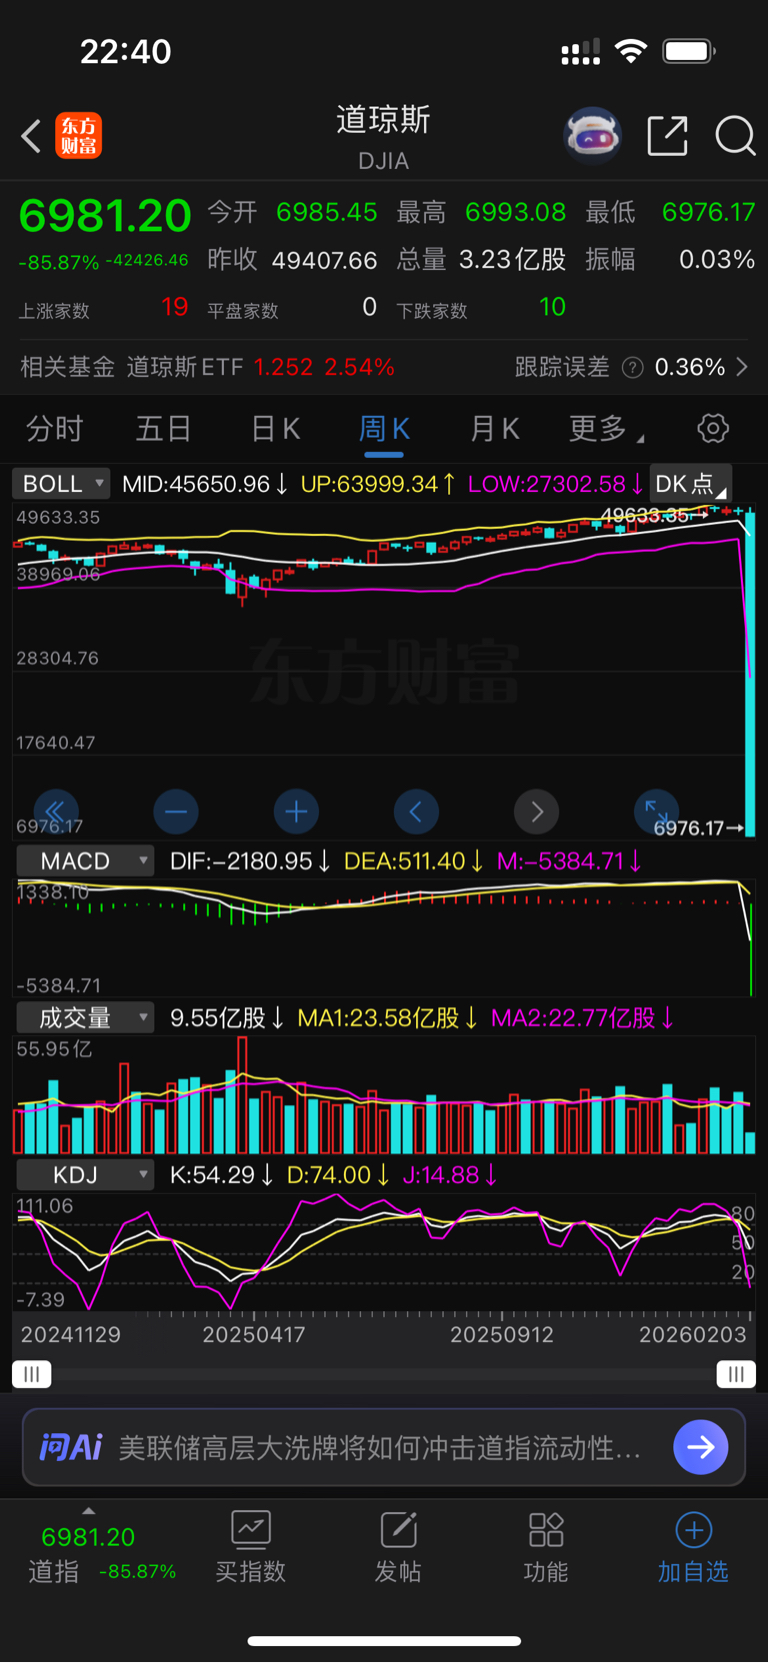Open the 东方财富 logo icon
This screenshot has height=1663, width=768.
(78, 136)
